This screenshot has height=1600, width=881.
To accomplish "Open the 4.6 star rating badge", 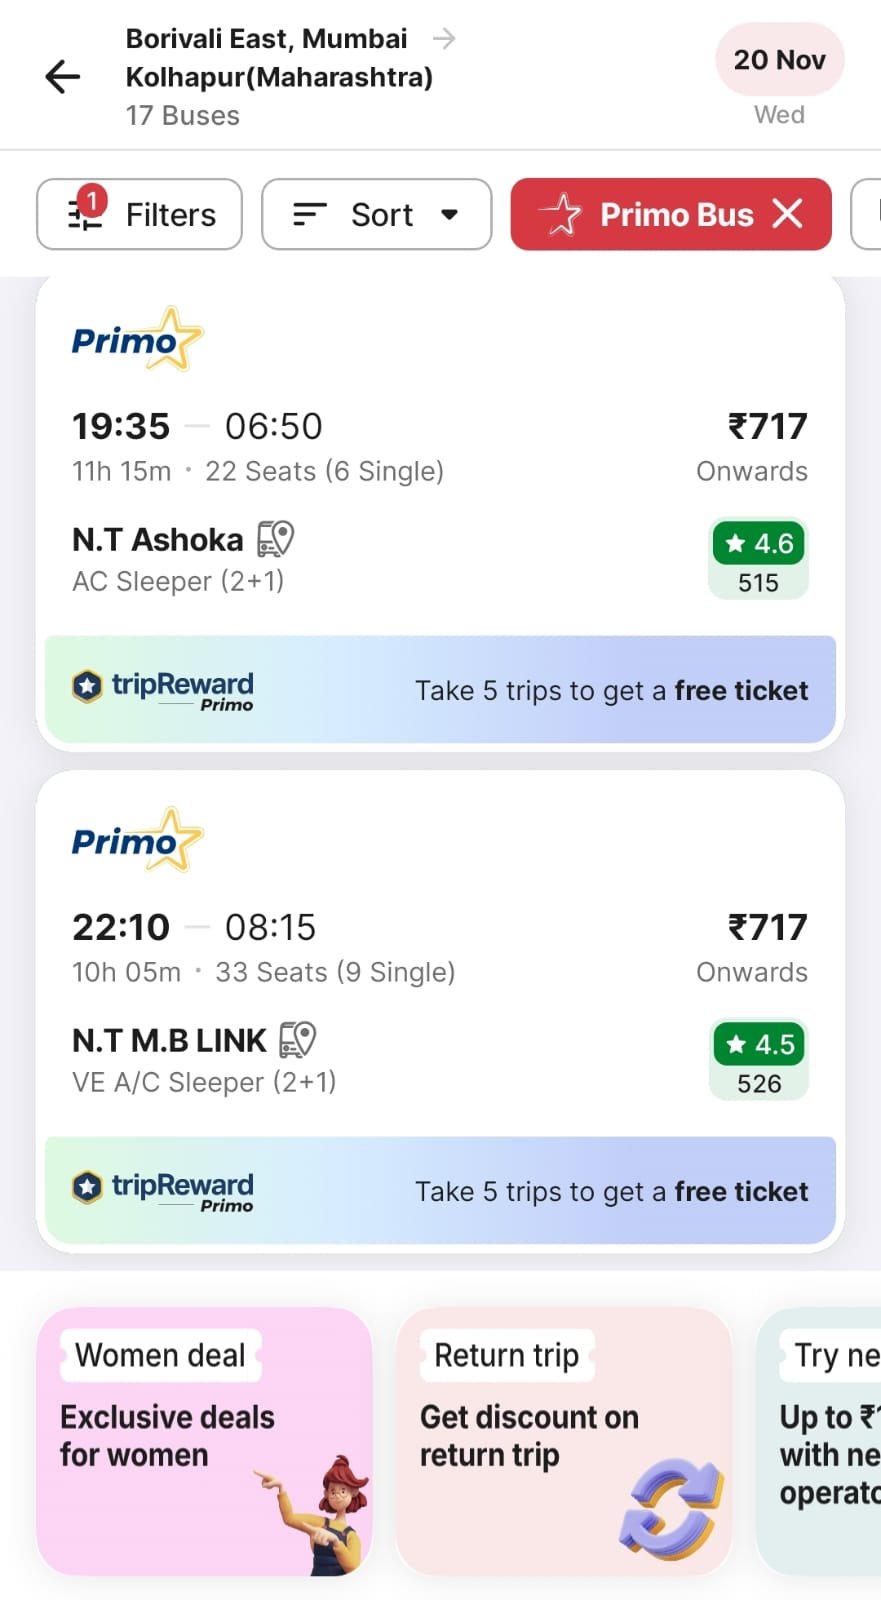I will [759, 544].
